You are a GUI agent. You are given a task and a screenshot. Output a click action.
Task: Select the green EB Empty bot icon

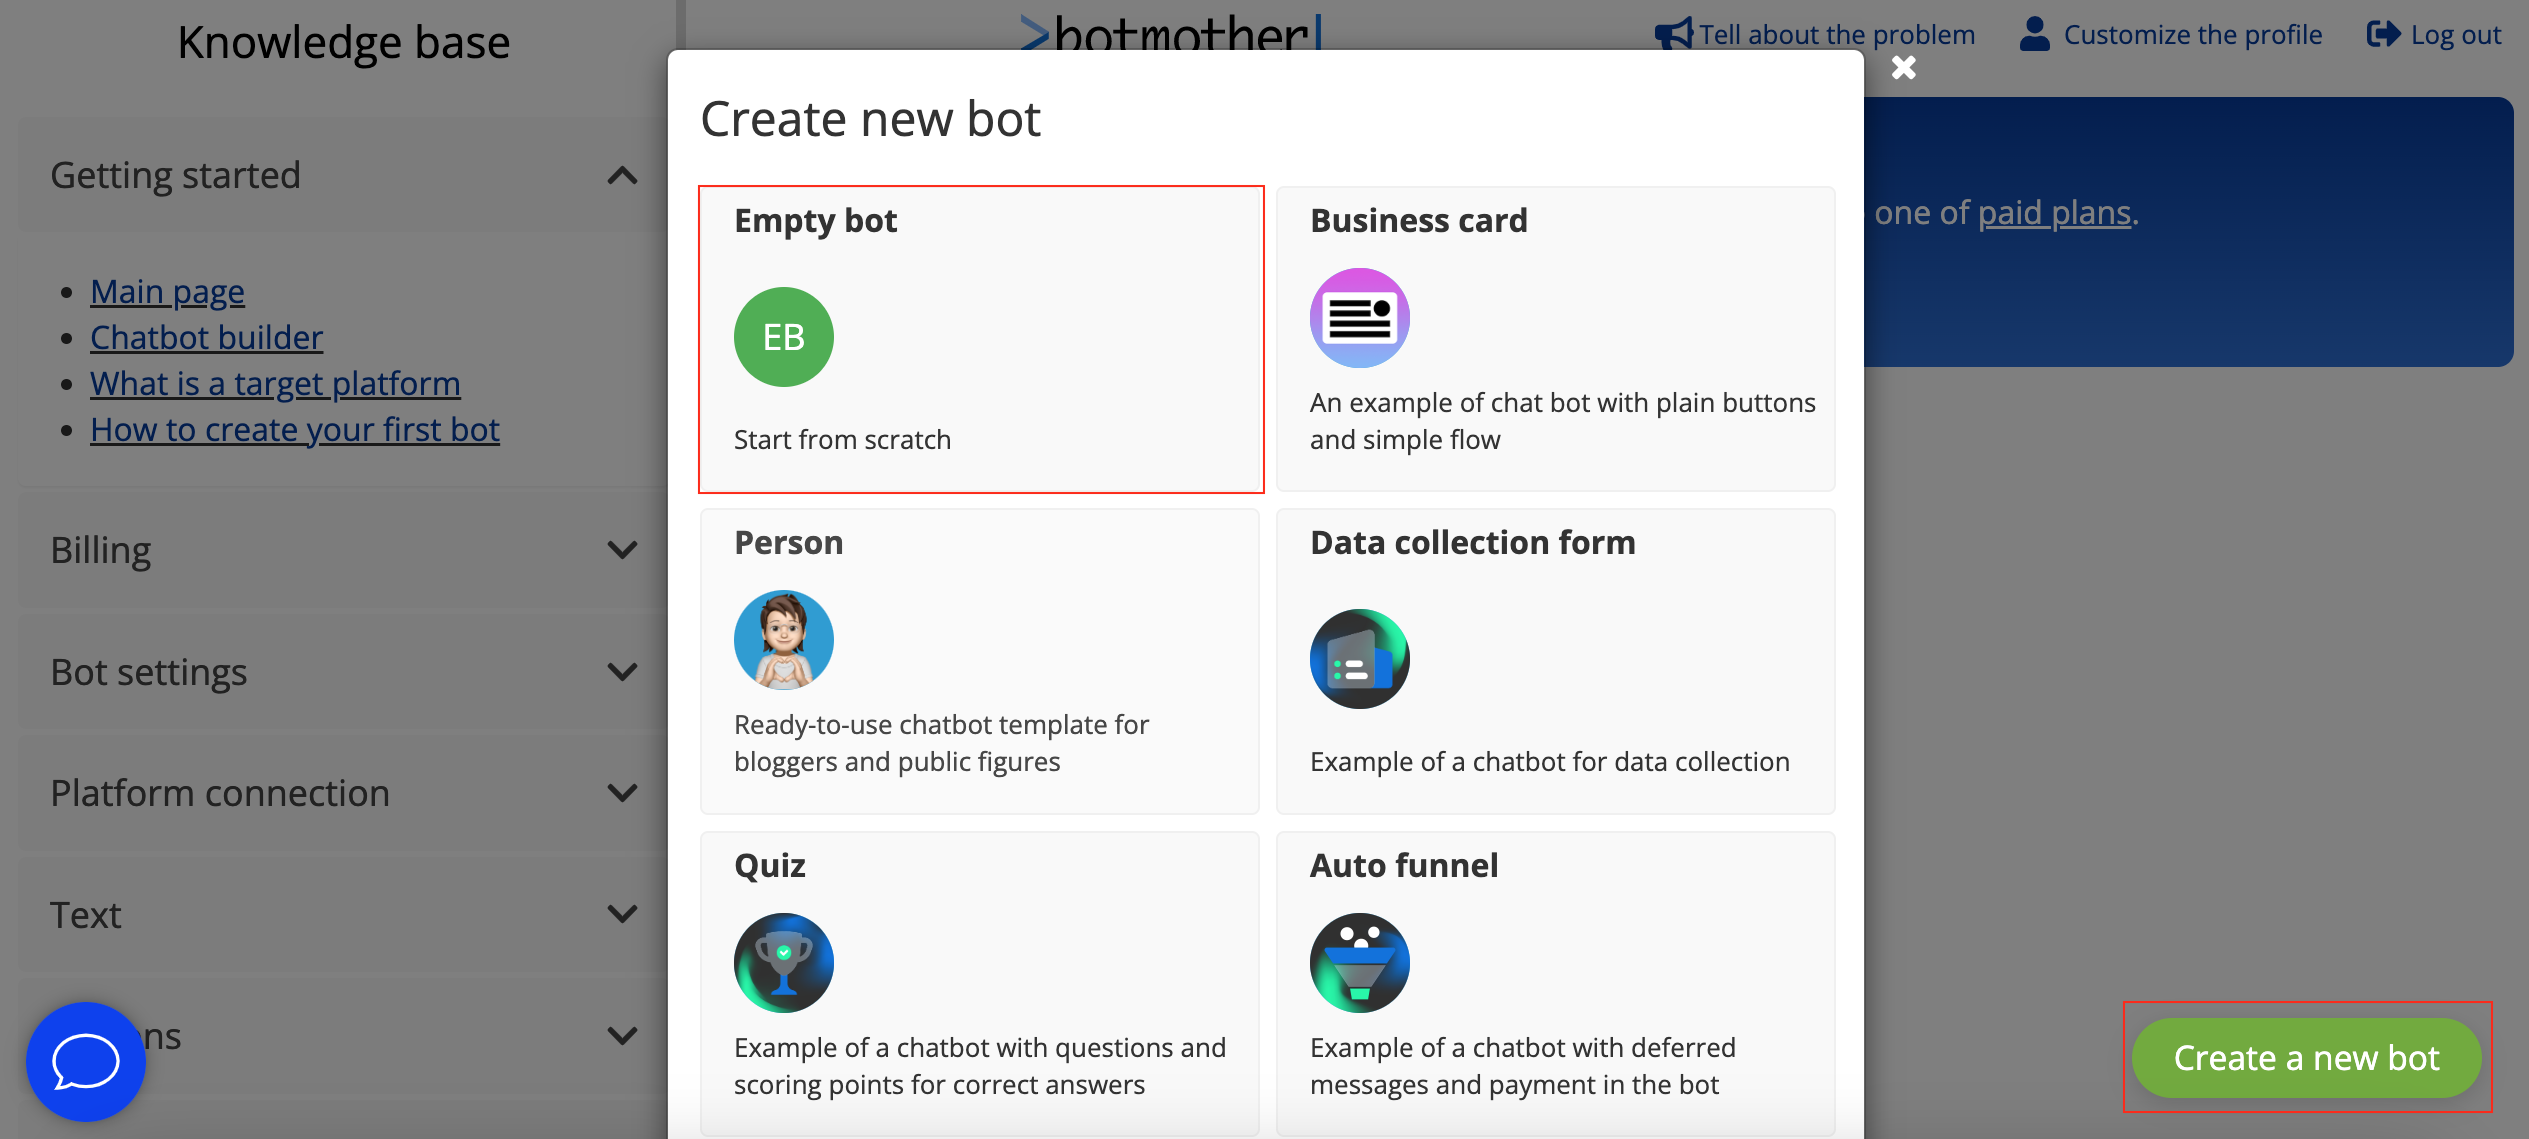pos(783,337)
